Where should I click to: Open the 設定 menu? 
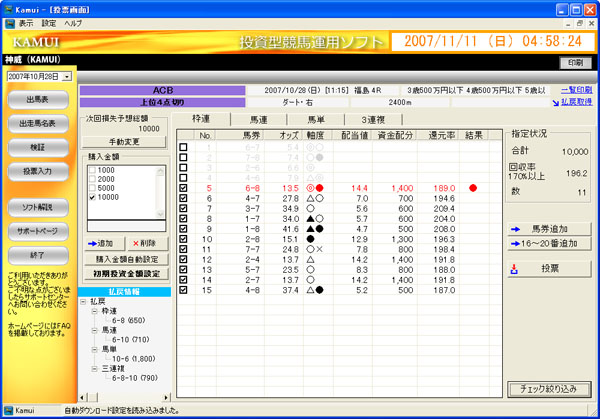pyautogui.click(x=49, y=22)
